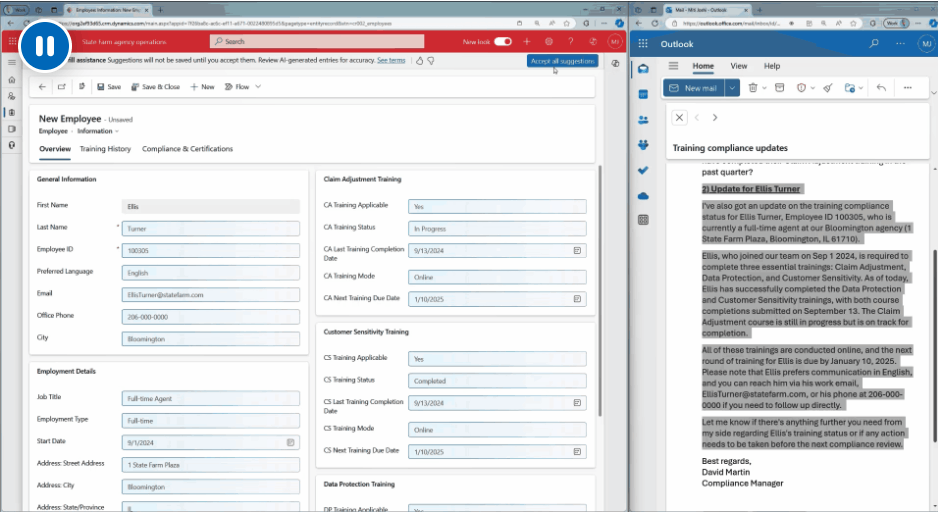Open Outlook Calendar icon in left rail
Image resolution: width=938 pixels, height=512 pixels.
tap(643, 94)
